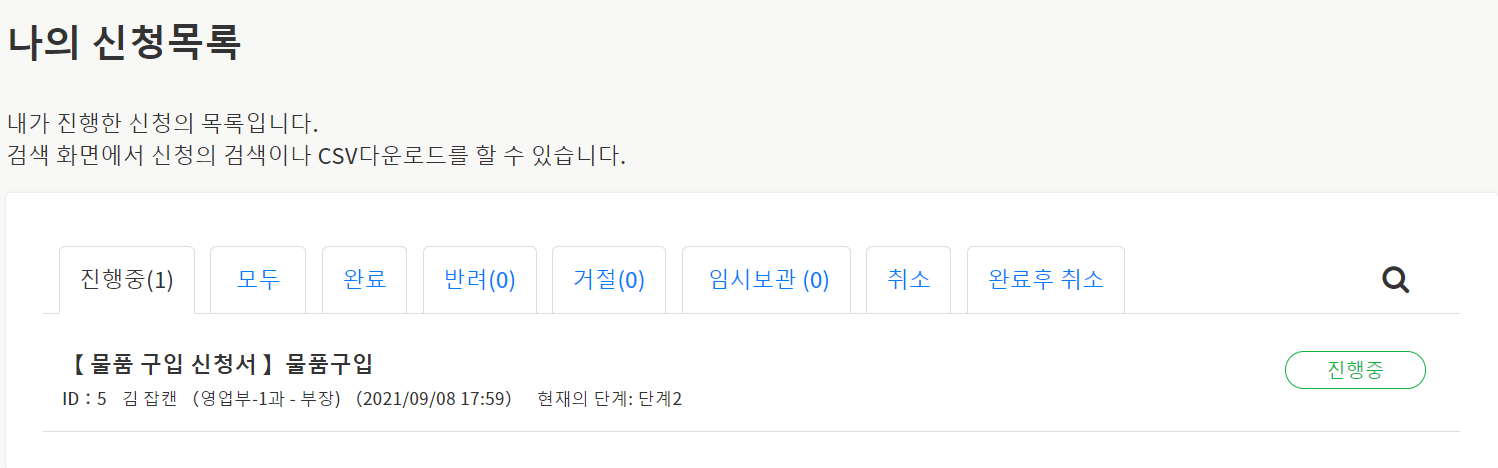Click the 2021/09/08 17:59 timestamp
This screenshot has height=468, width=1498.
[434, 399]
